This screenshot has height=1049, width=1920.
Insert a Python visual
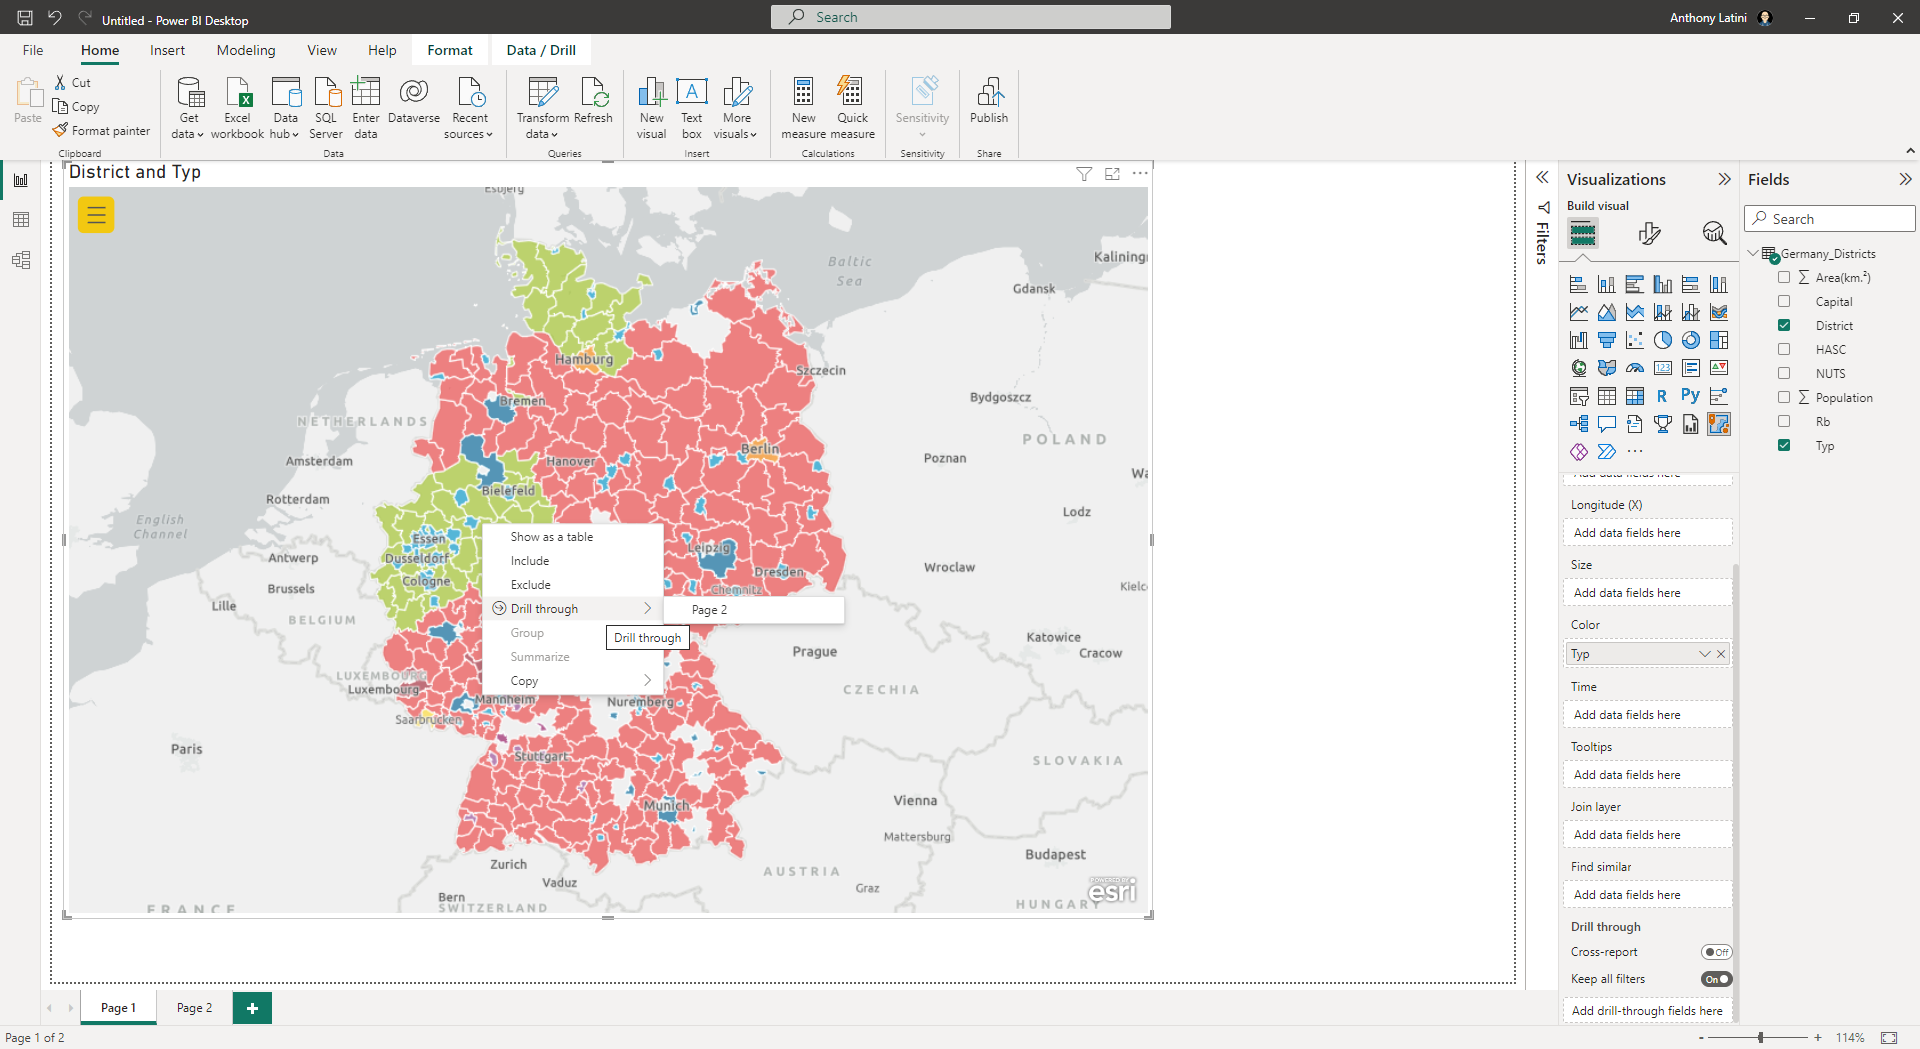coord(1690,395)
